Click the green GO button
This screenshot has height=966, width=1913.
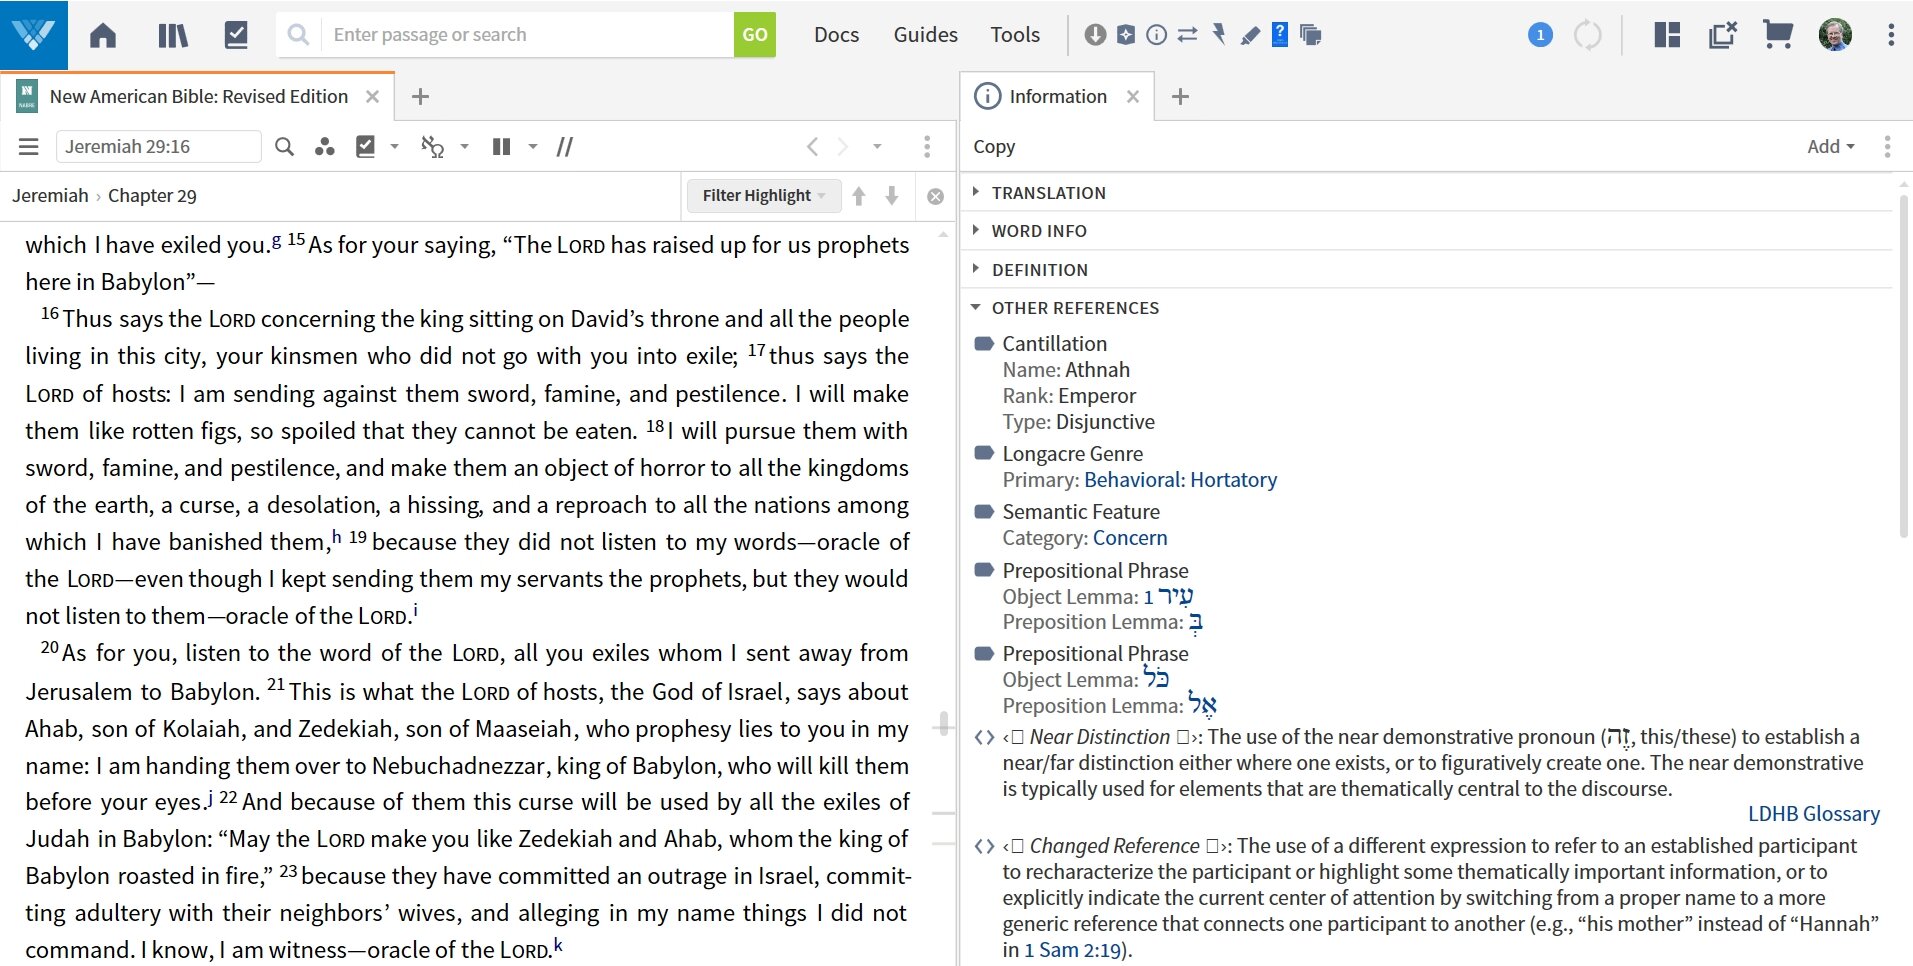pyautogui.click(x=755, y=35)
